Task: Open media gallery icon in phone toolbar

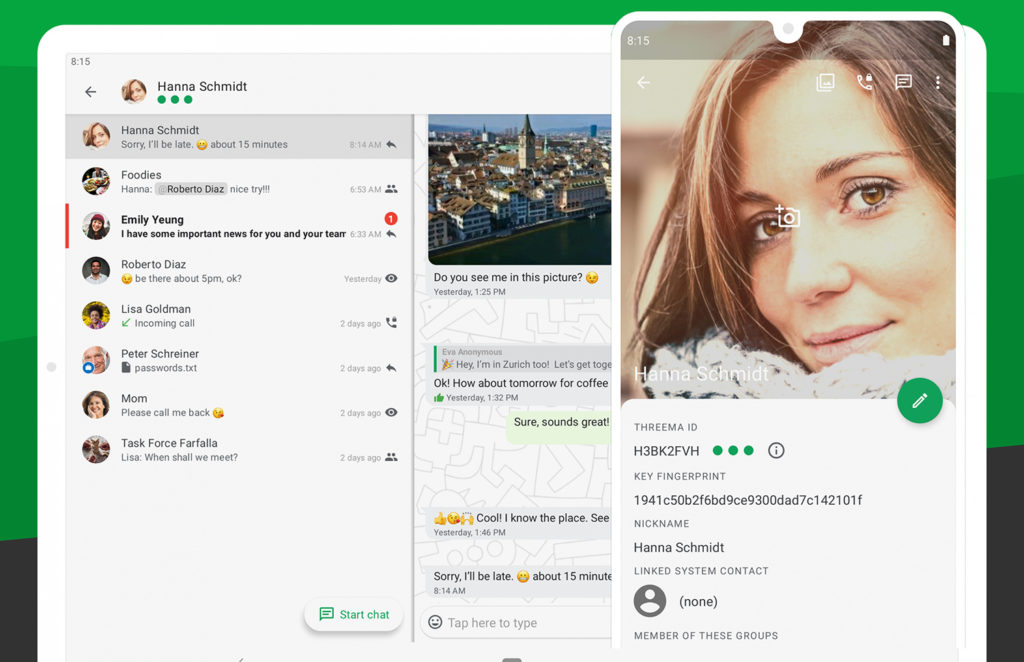Action: point(825,82)
